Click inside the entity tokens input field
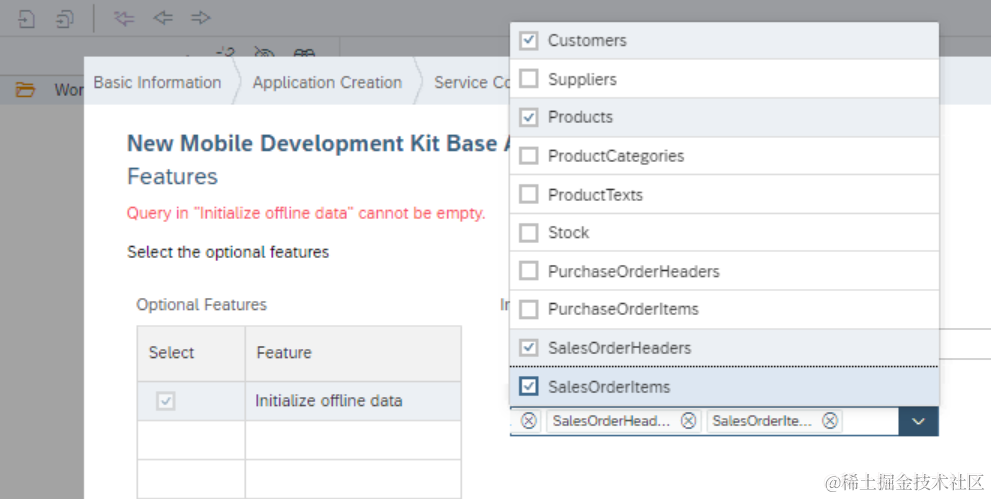This screenshot has height=499, width=991. tap(870, 421)
